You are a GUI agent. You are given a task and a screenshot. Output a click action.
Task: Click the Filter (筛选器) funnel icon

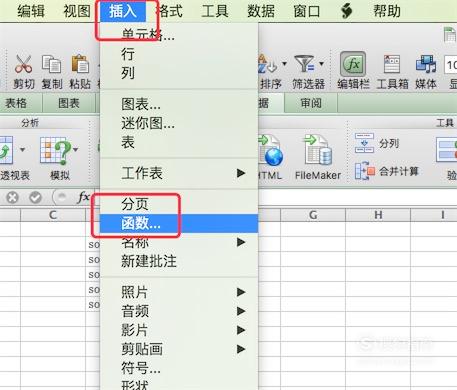click(305, 64)
